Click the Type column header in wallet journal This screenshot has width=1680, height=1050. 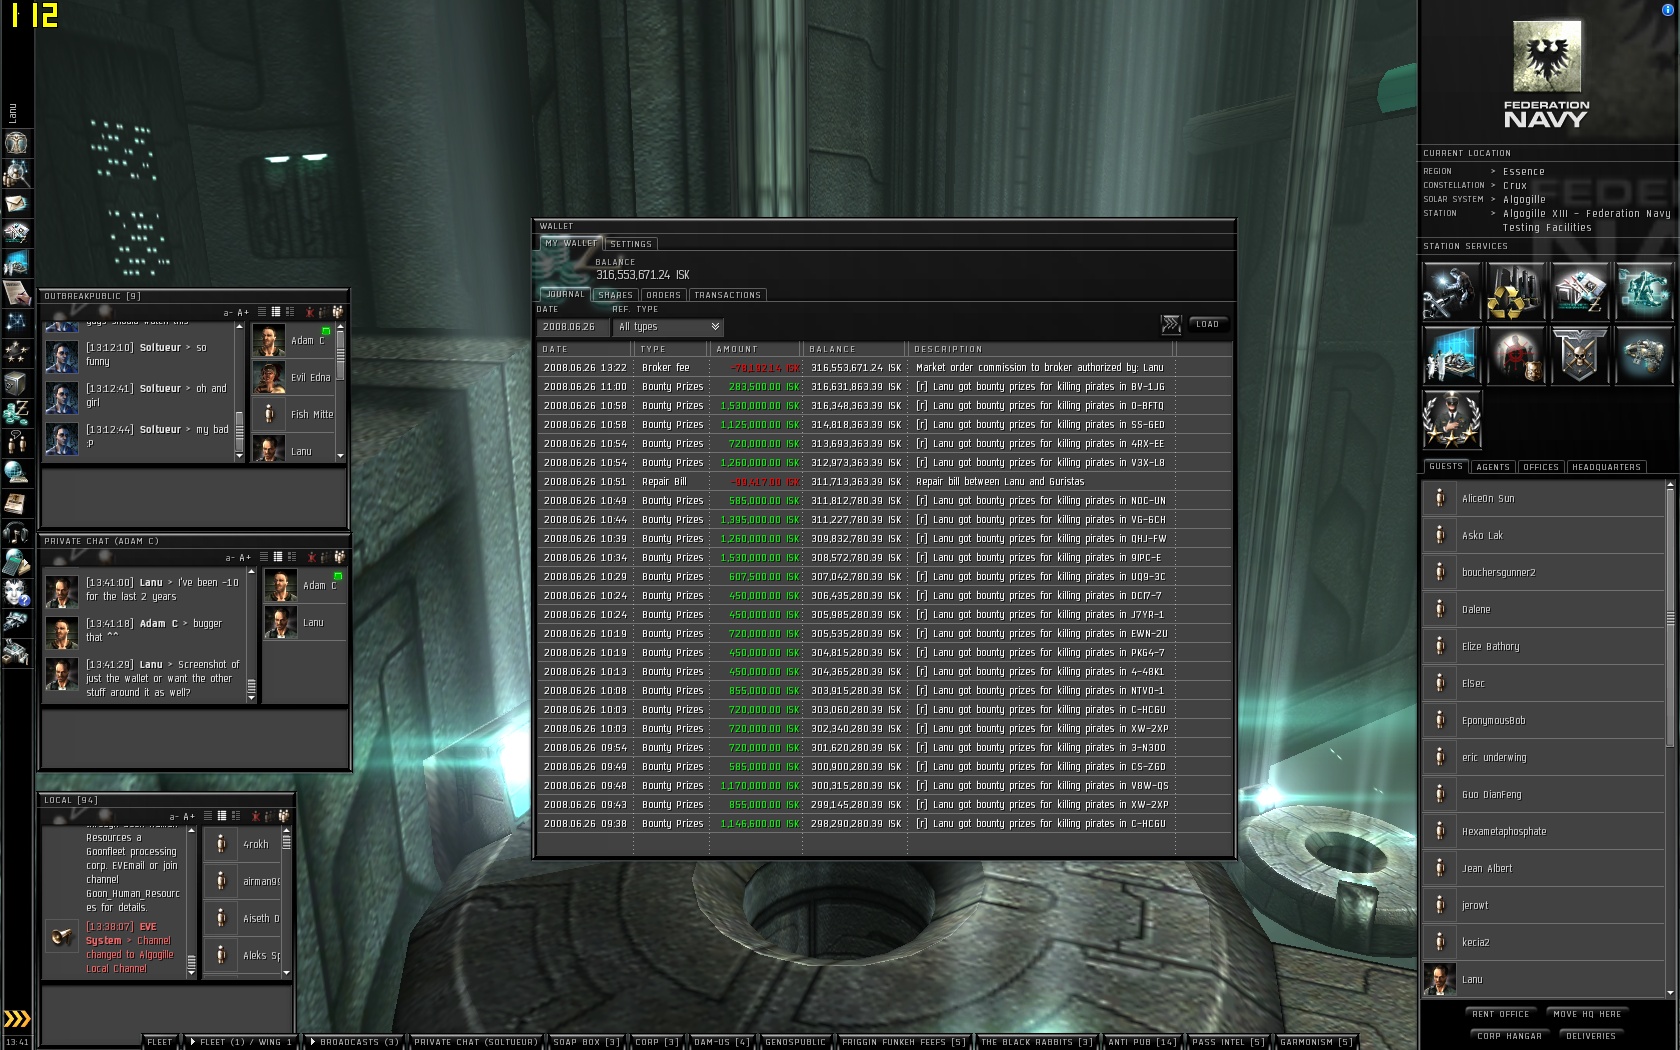[x=671, y=349]
